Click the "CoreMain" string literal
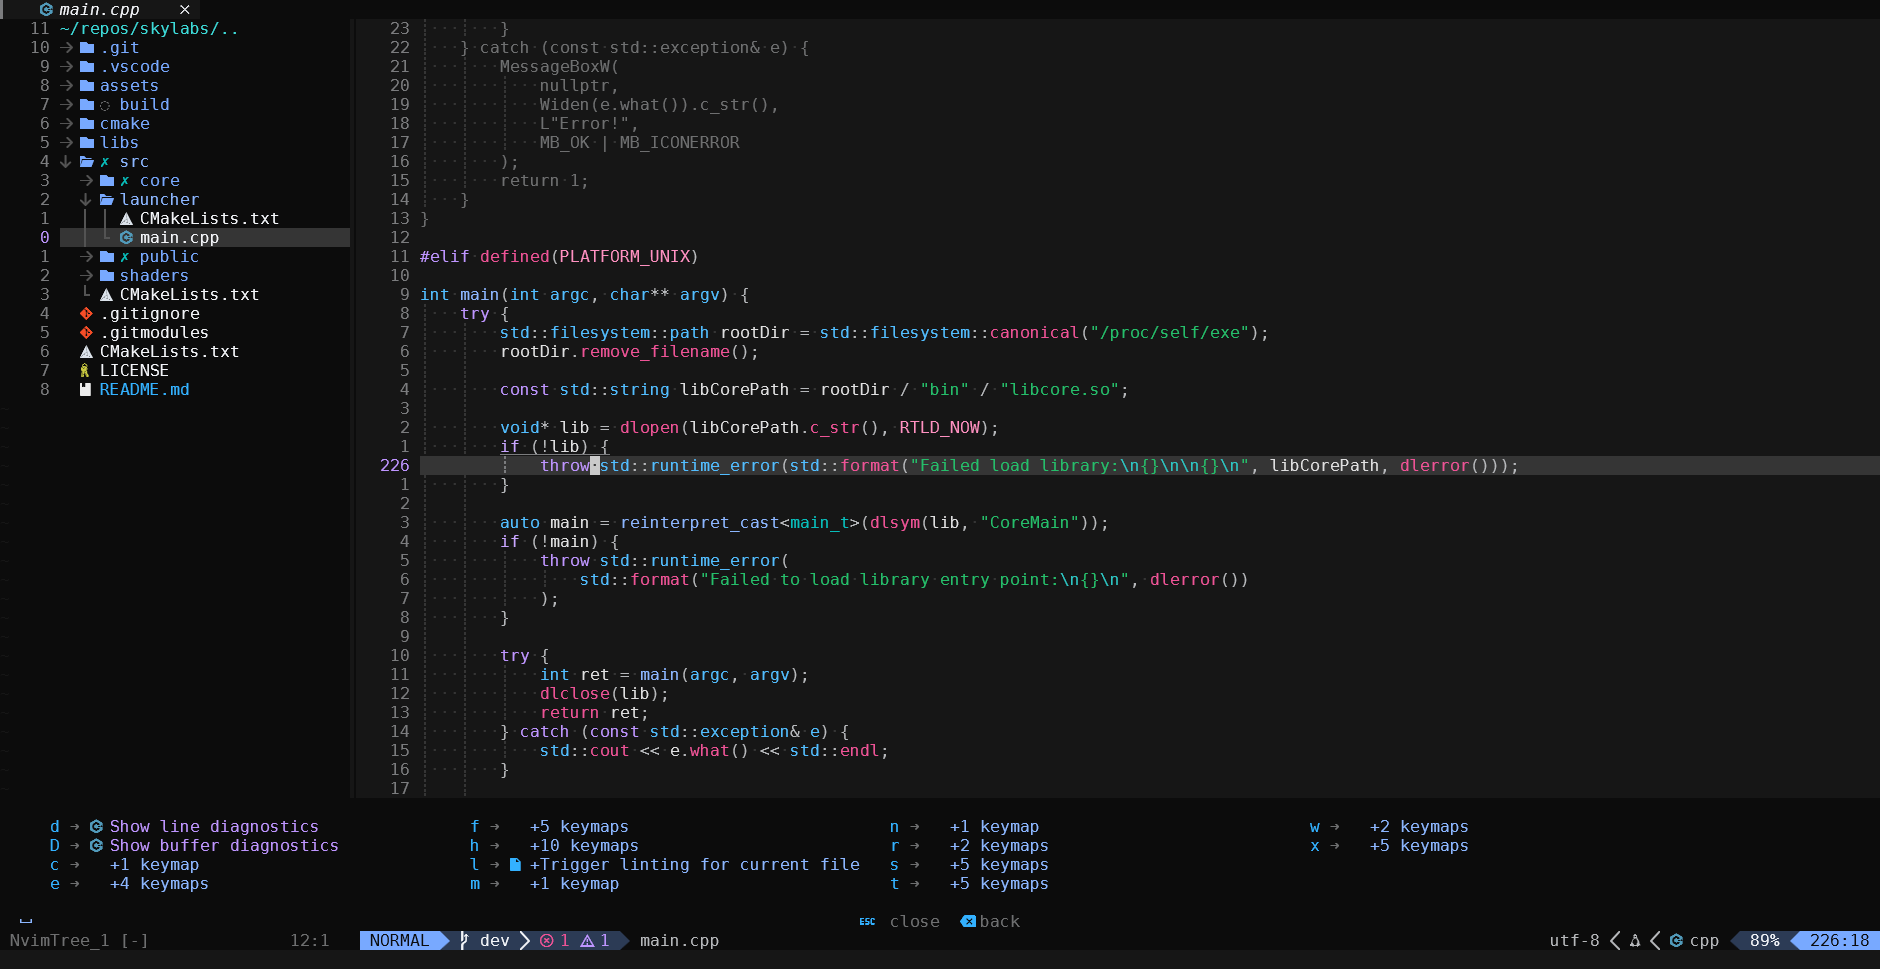Image resolution: width=1880 pixels, height=969 pixels. point(1029,523)
